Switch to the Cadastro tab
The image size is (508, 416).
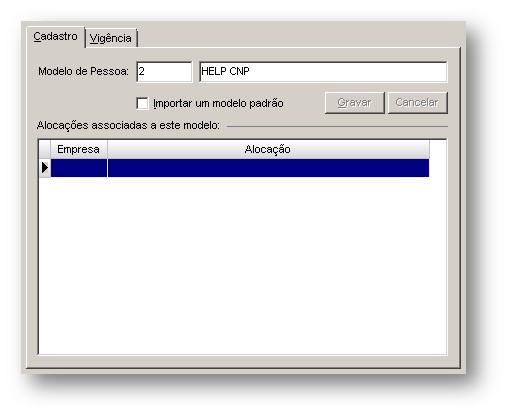pyautogui.click(x=56, y=37)
